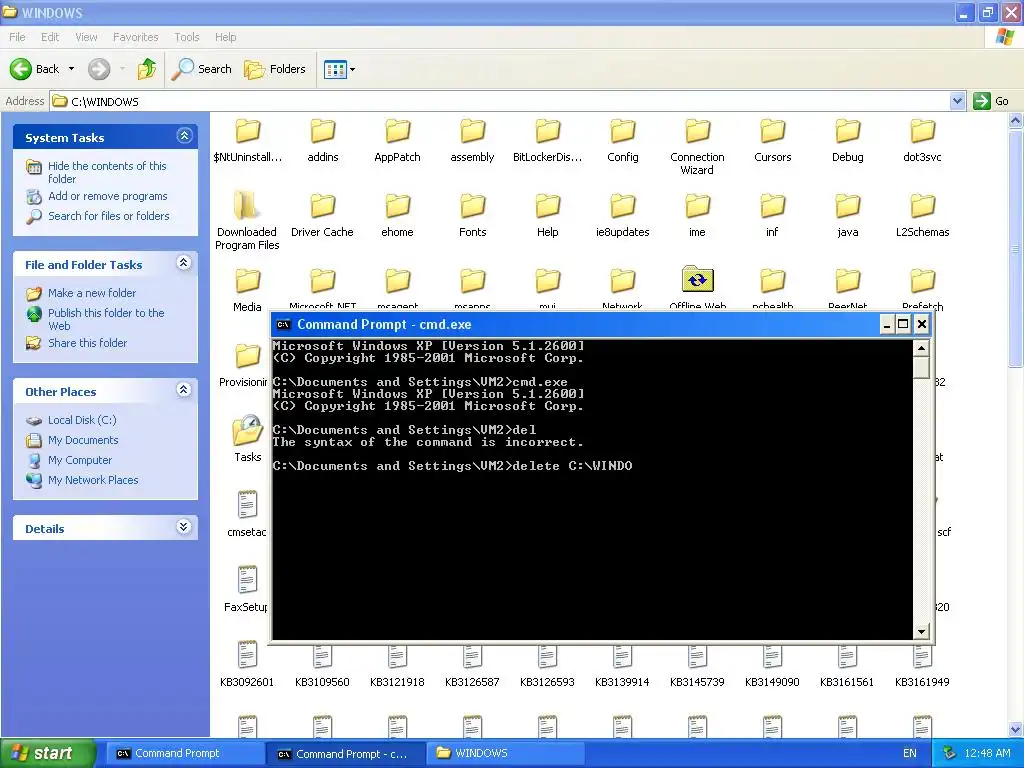The image size is (1024, 768).
Task: Select the java folder icon
Action: [x=848, y=206]
